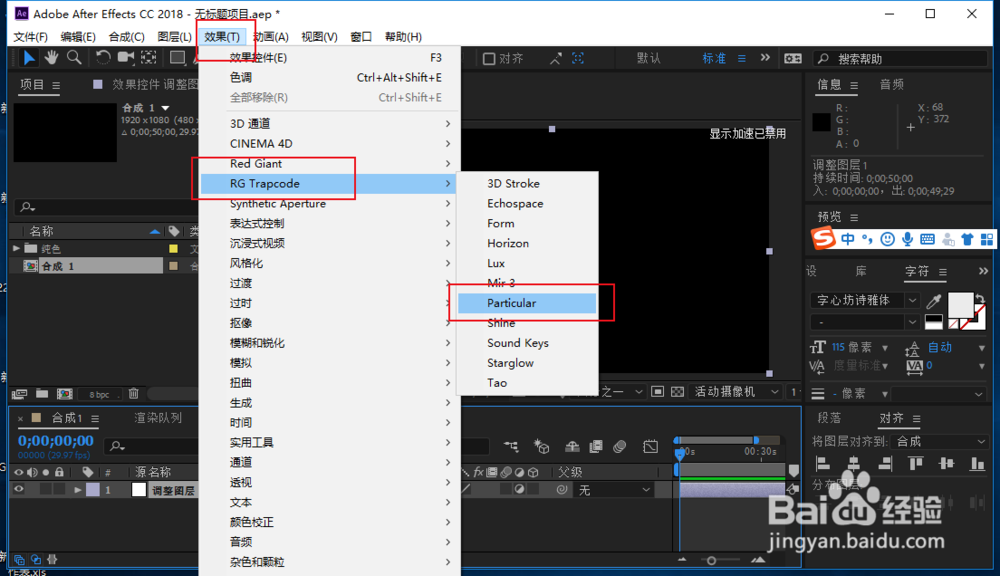Click the Draft 3D icon in timeline
The image size is (1000, 576).
(541, 447)
